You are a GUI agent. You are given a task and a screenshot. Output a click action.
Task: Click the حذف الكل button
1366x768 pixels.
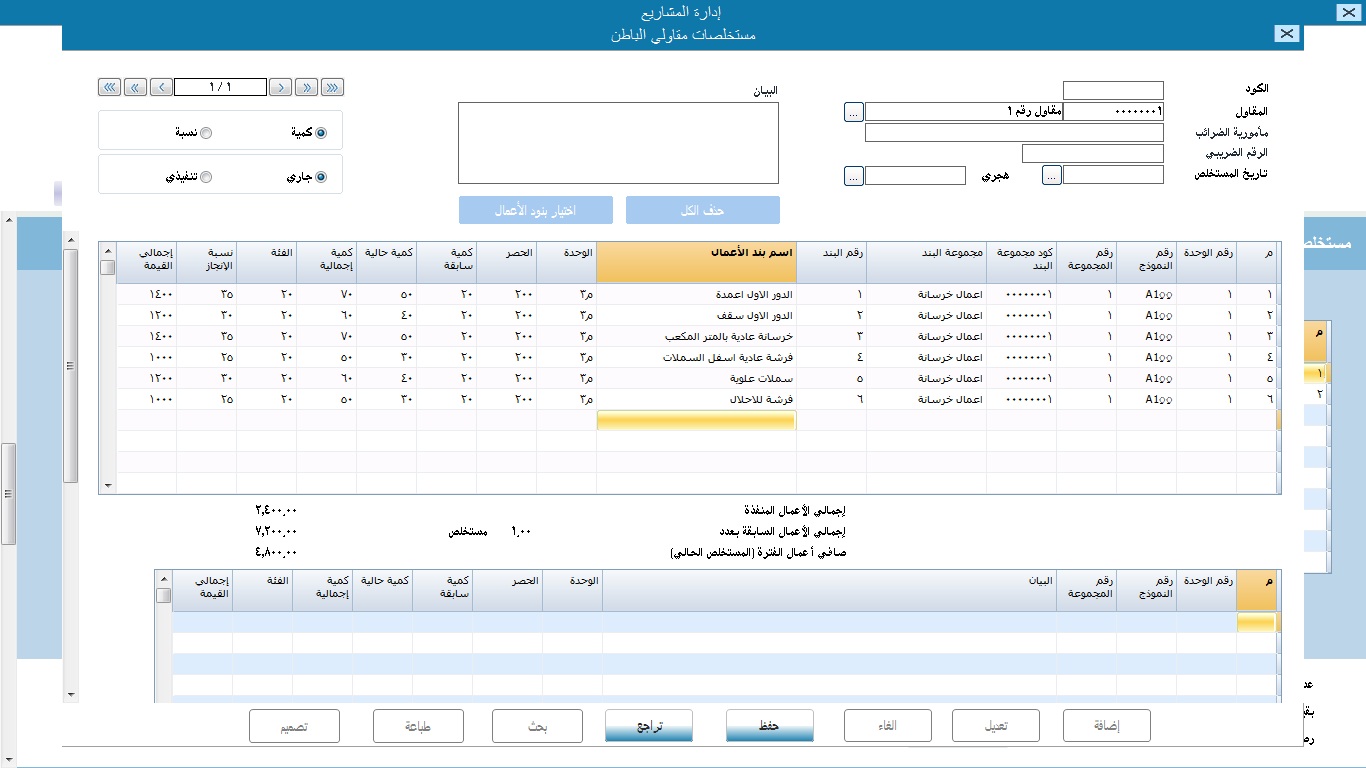(703, 210)
